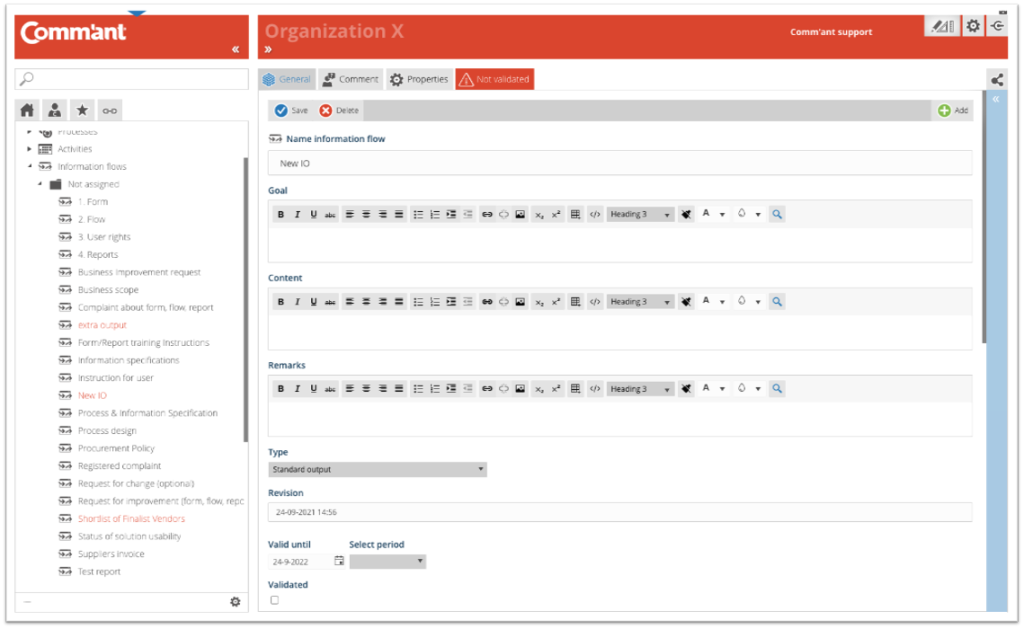1024x629 pixels.
Task: Insert a table in the Remarks editor
Action: pos(575,388)
